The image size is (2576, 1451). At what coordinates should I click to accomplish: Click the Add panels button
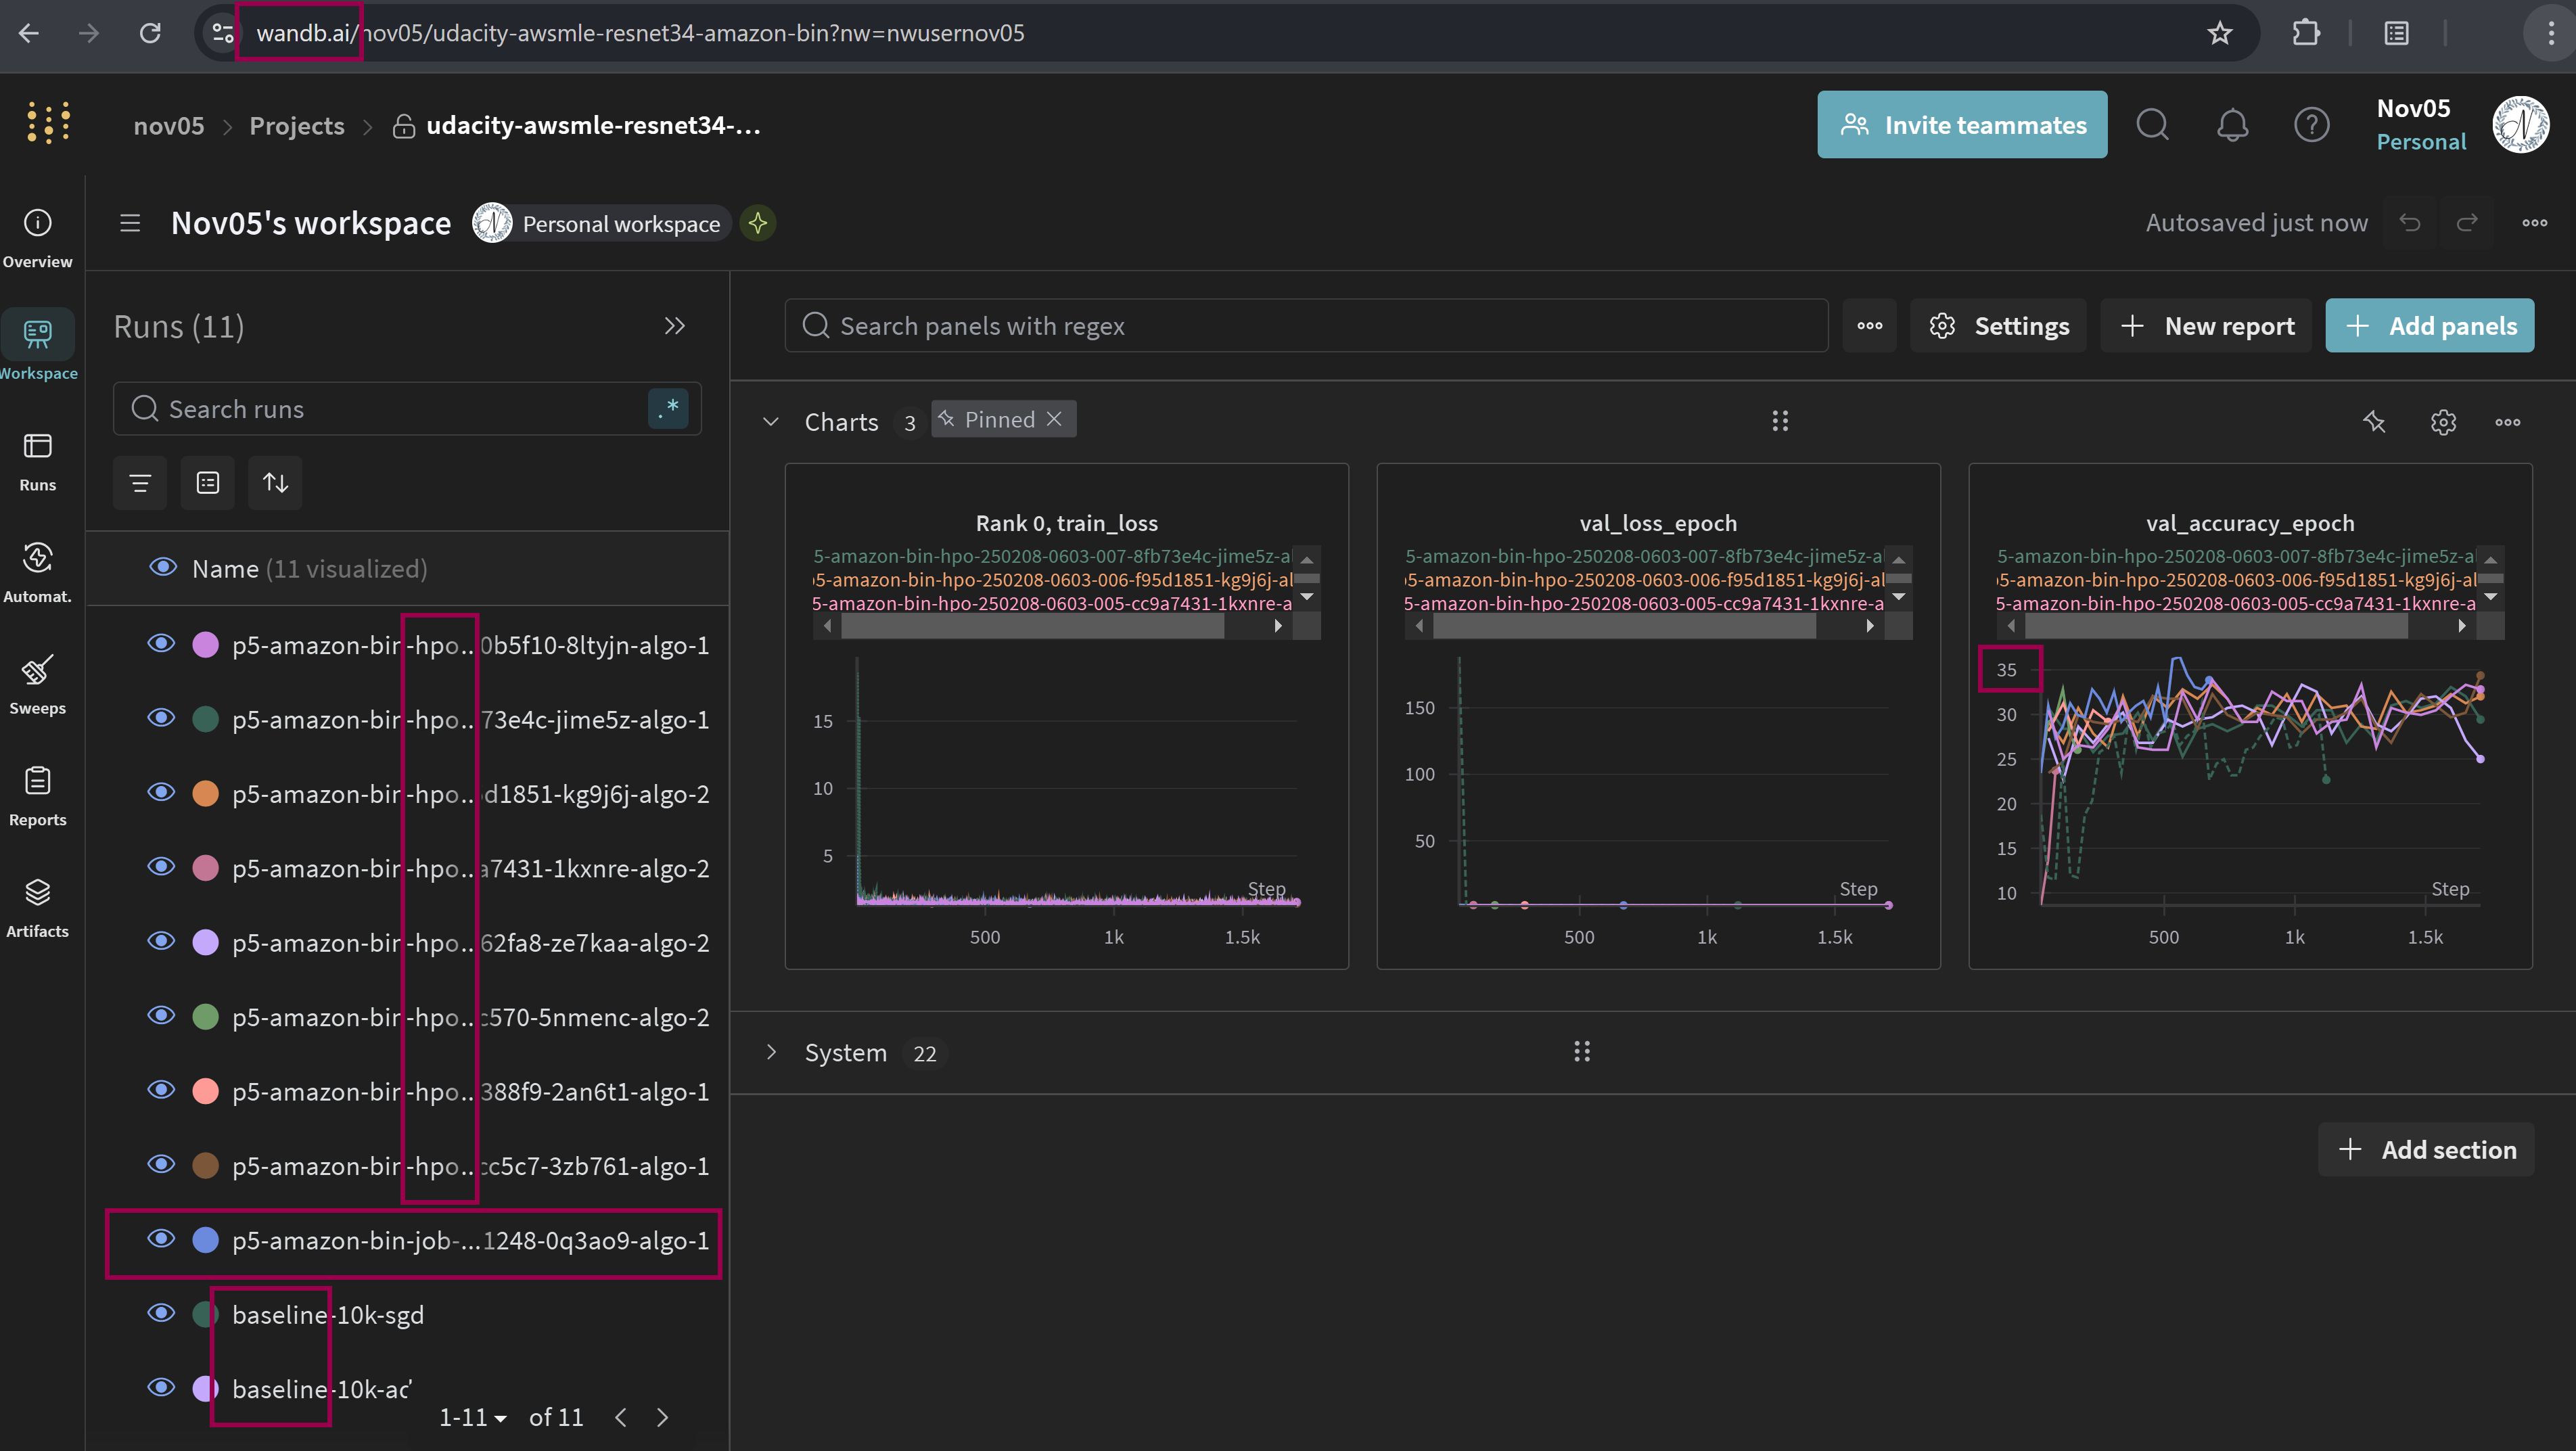(x=2429, y=326)
